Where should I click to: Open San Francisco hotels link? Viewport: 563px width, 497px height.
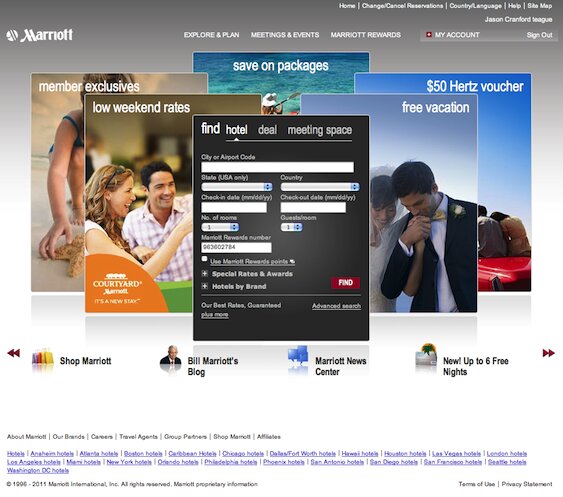click(x=453, y=462)
